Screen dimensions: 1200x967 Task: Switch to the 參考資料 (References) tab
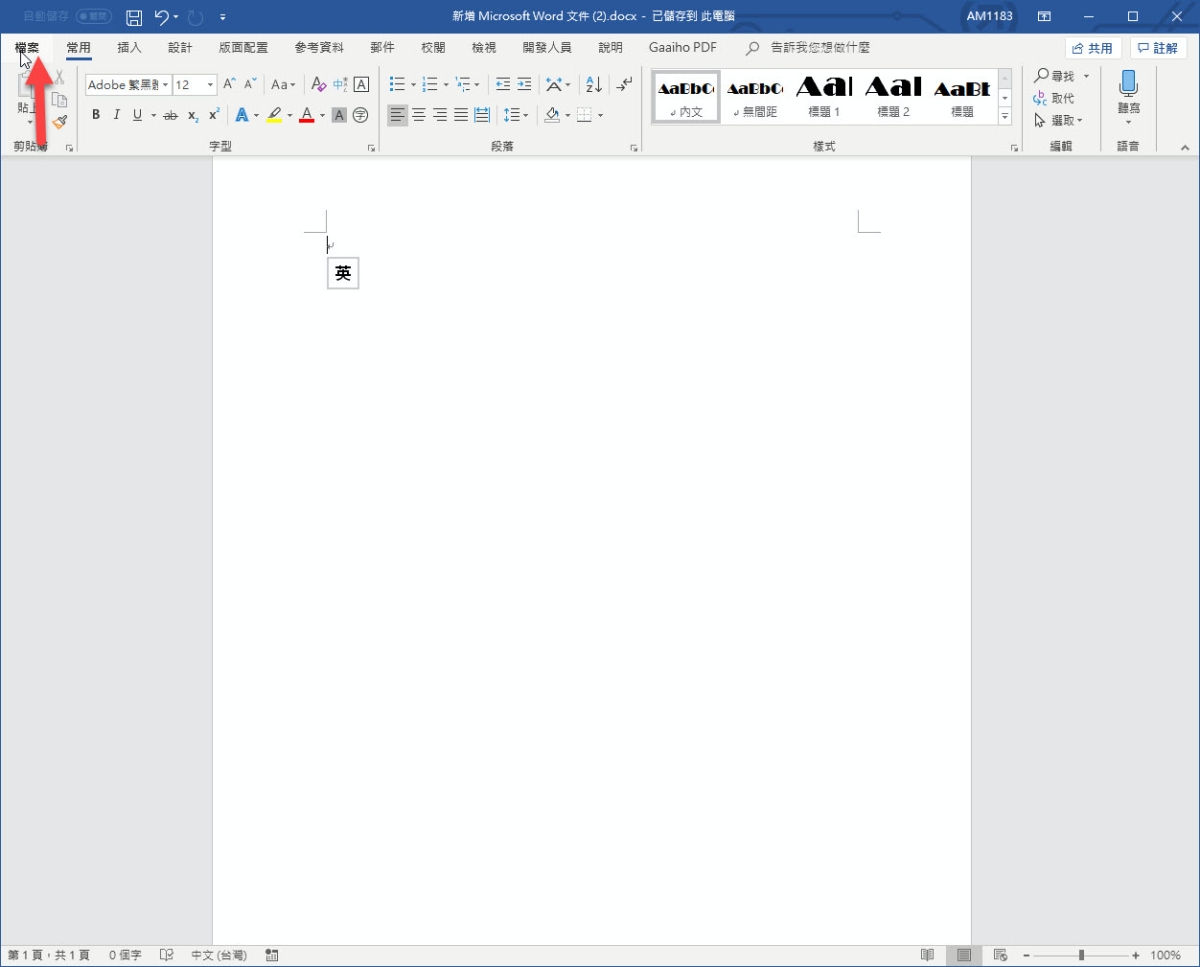319,48
